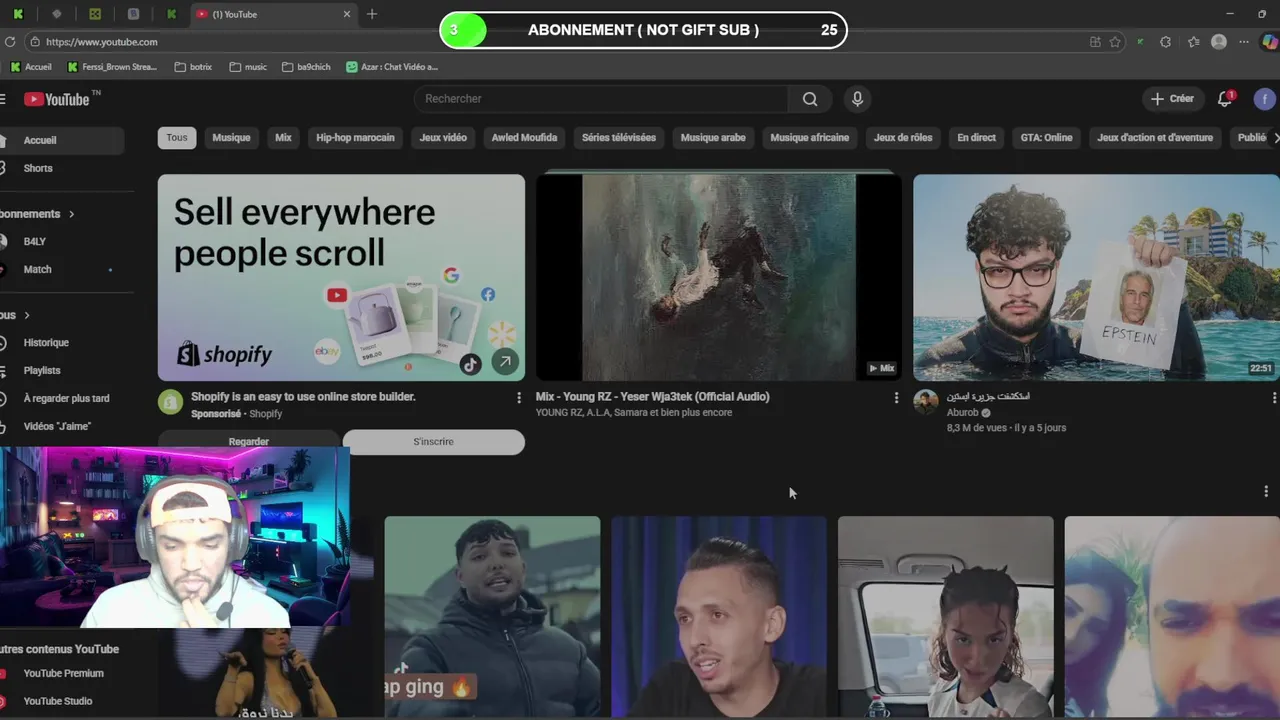Image resolution: width=1280 pixels, height=720 pixels.
Task: Open browser settings three-dot menu
Action: point(1244,42)
